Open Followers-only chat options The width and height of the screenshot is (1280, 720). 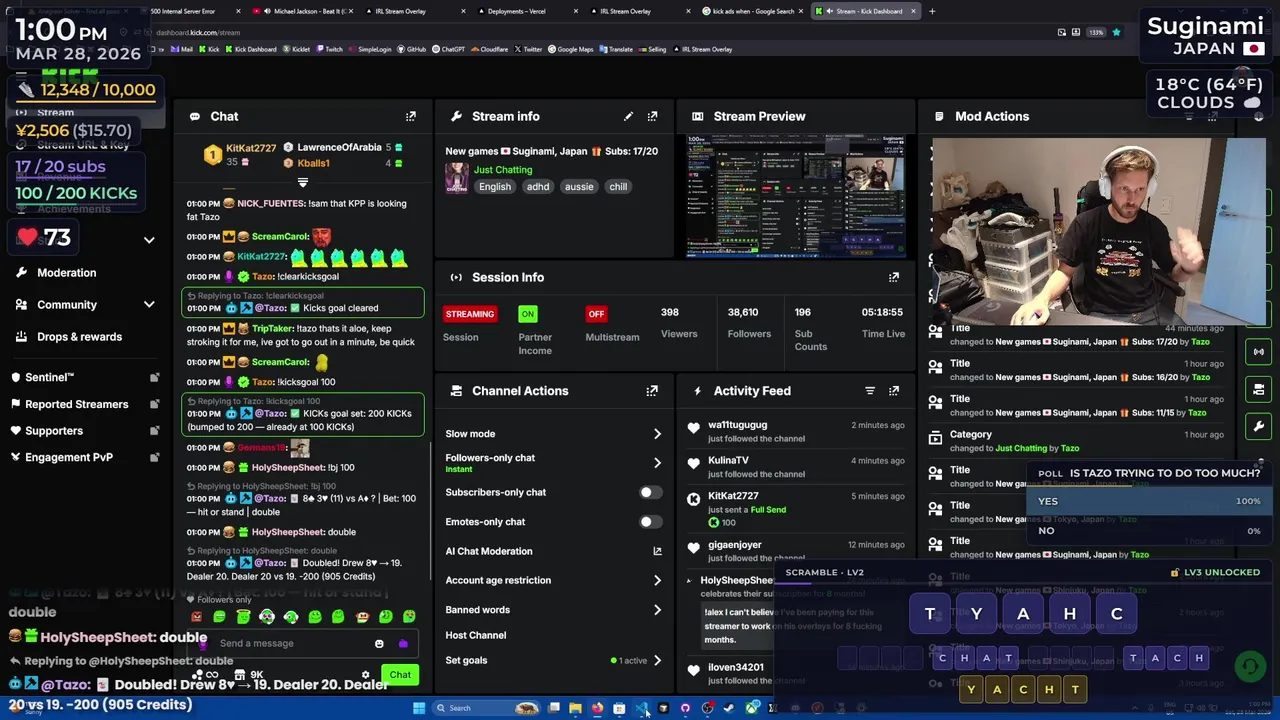point(553,463)
